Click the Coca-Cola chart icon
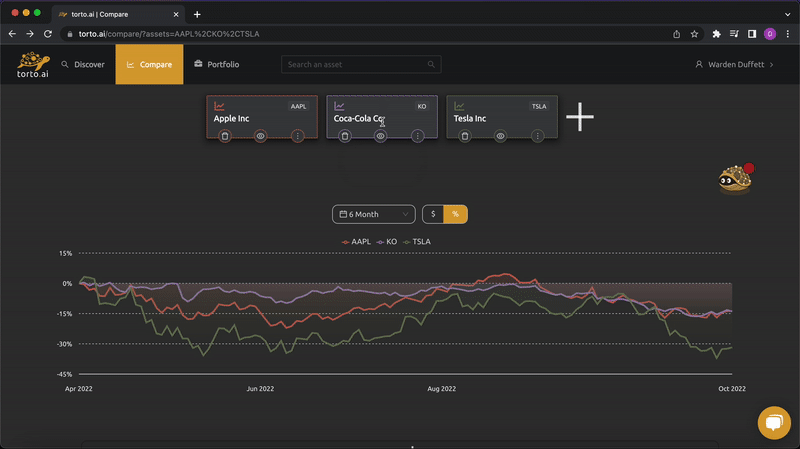The image size is (800, 449). point(339,106)
